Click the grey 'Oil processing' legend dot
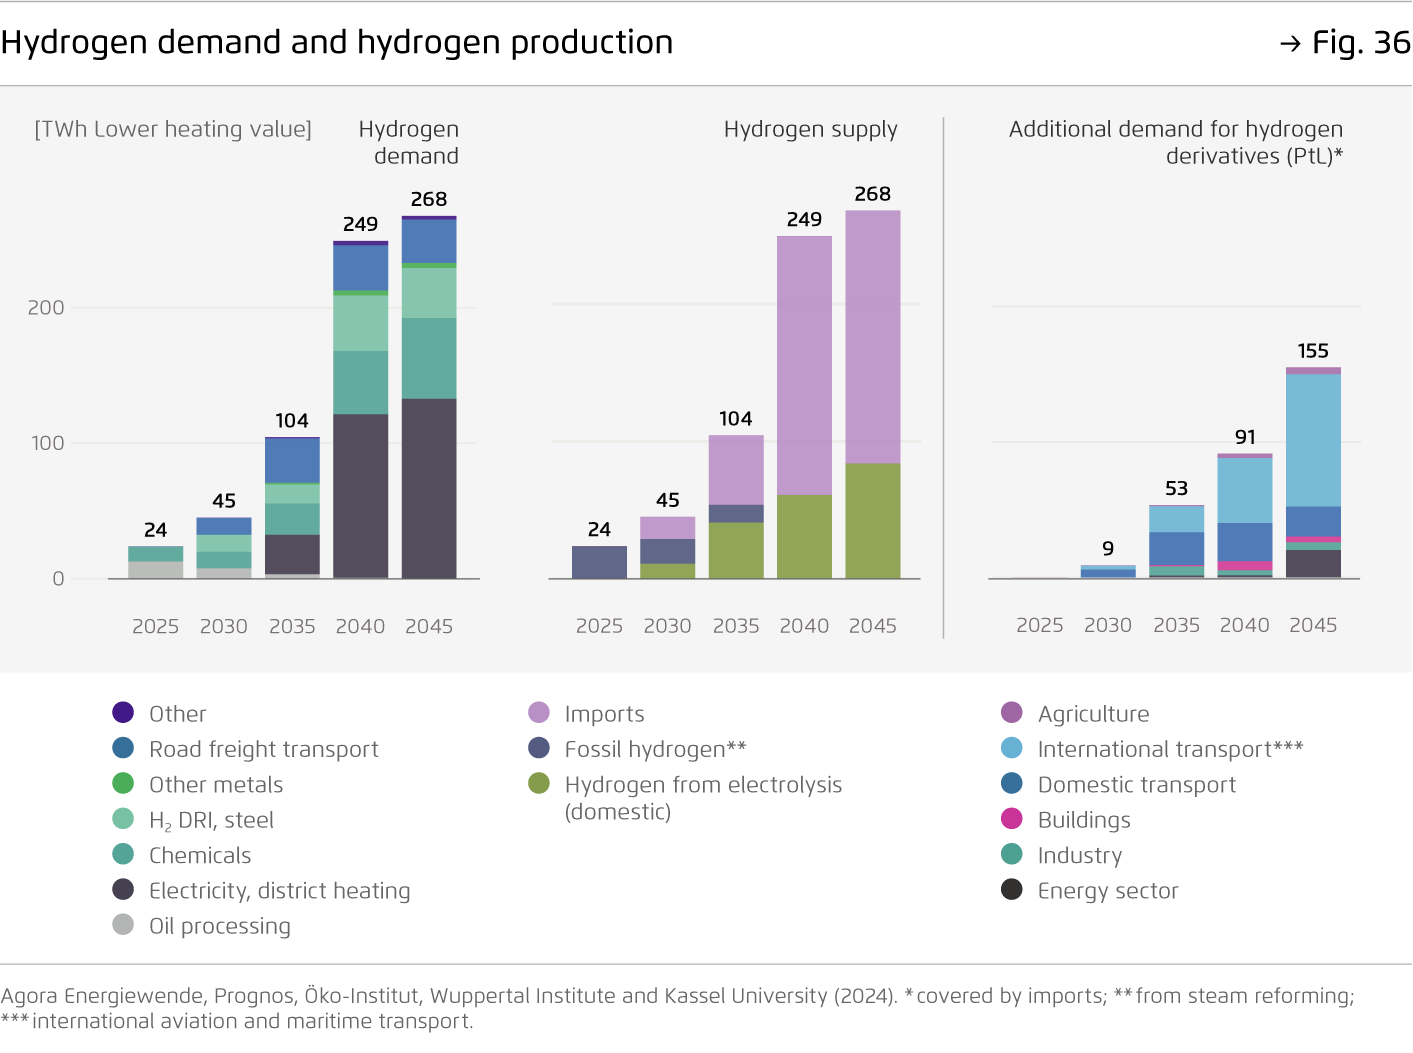This screenshot has width=1413, height=1053. (x=123, y=924)
